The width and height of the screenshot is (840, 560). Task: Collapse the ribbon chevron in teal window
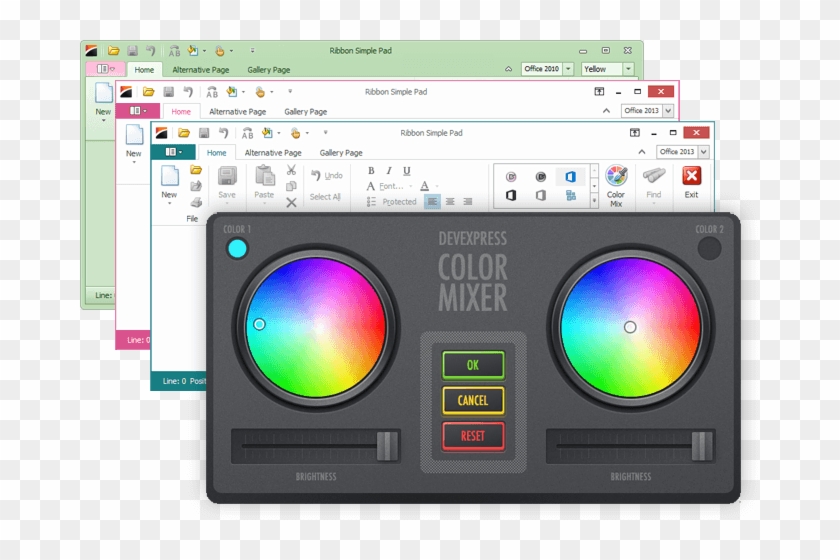tap(642, 152)
